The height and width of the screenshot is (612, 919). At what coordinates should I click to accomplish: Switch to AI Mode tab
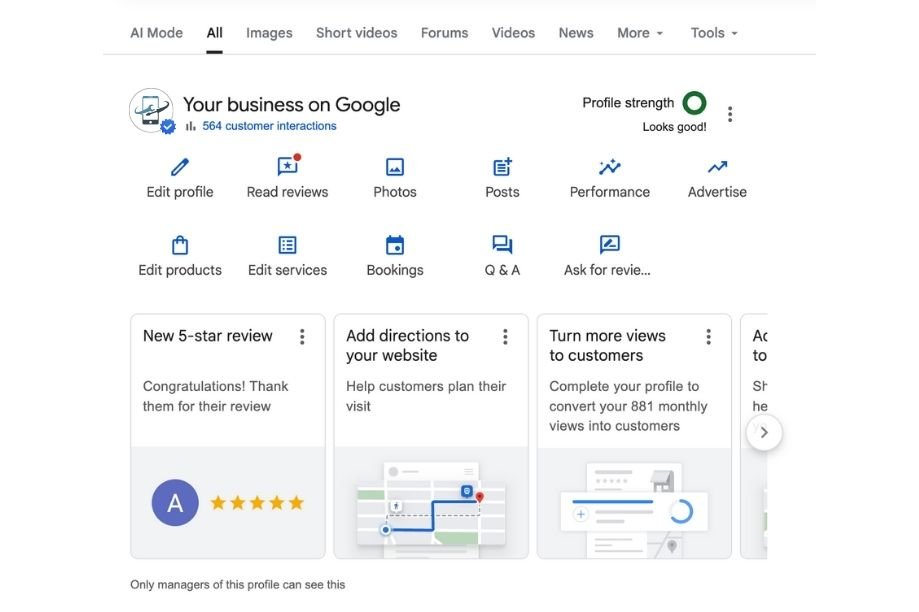[156, 33]
